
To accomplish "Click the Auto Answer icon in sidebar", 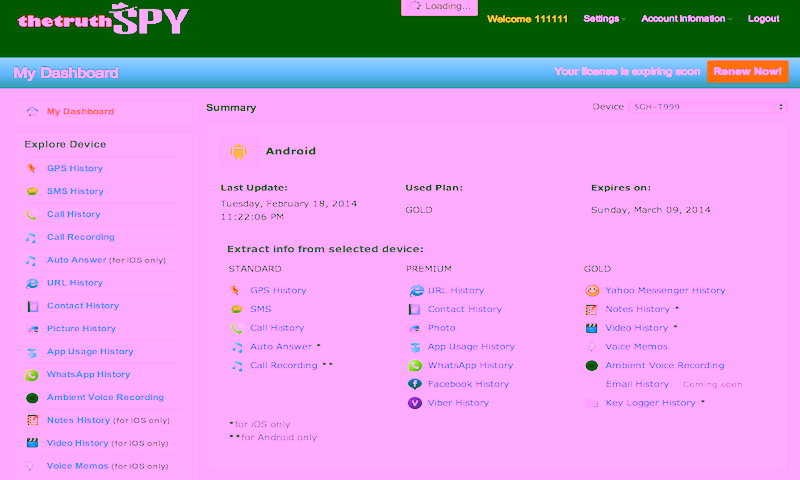I will [x=31, y=261].
